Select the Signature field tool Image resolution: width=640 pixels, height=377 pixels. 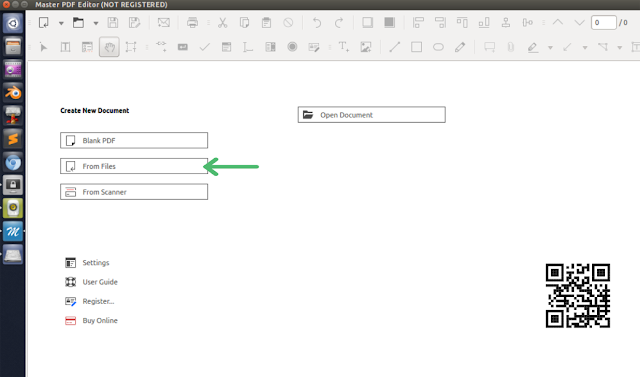point(314,47)
